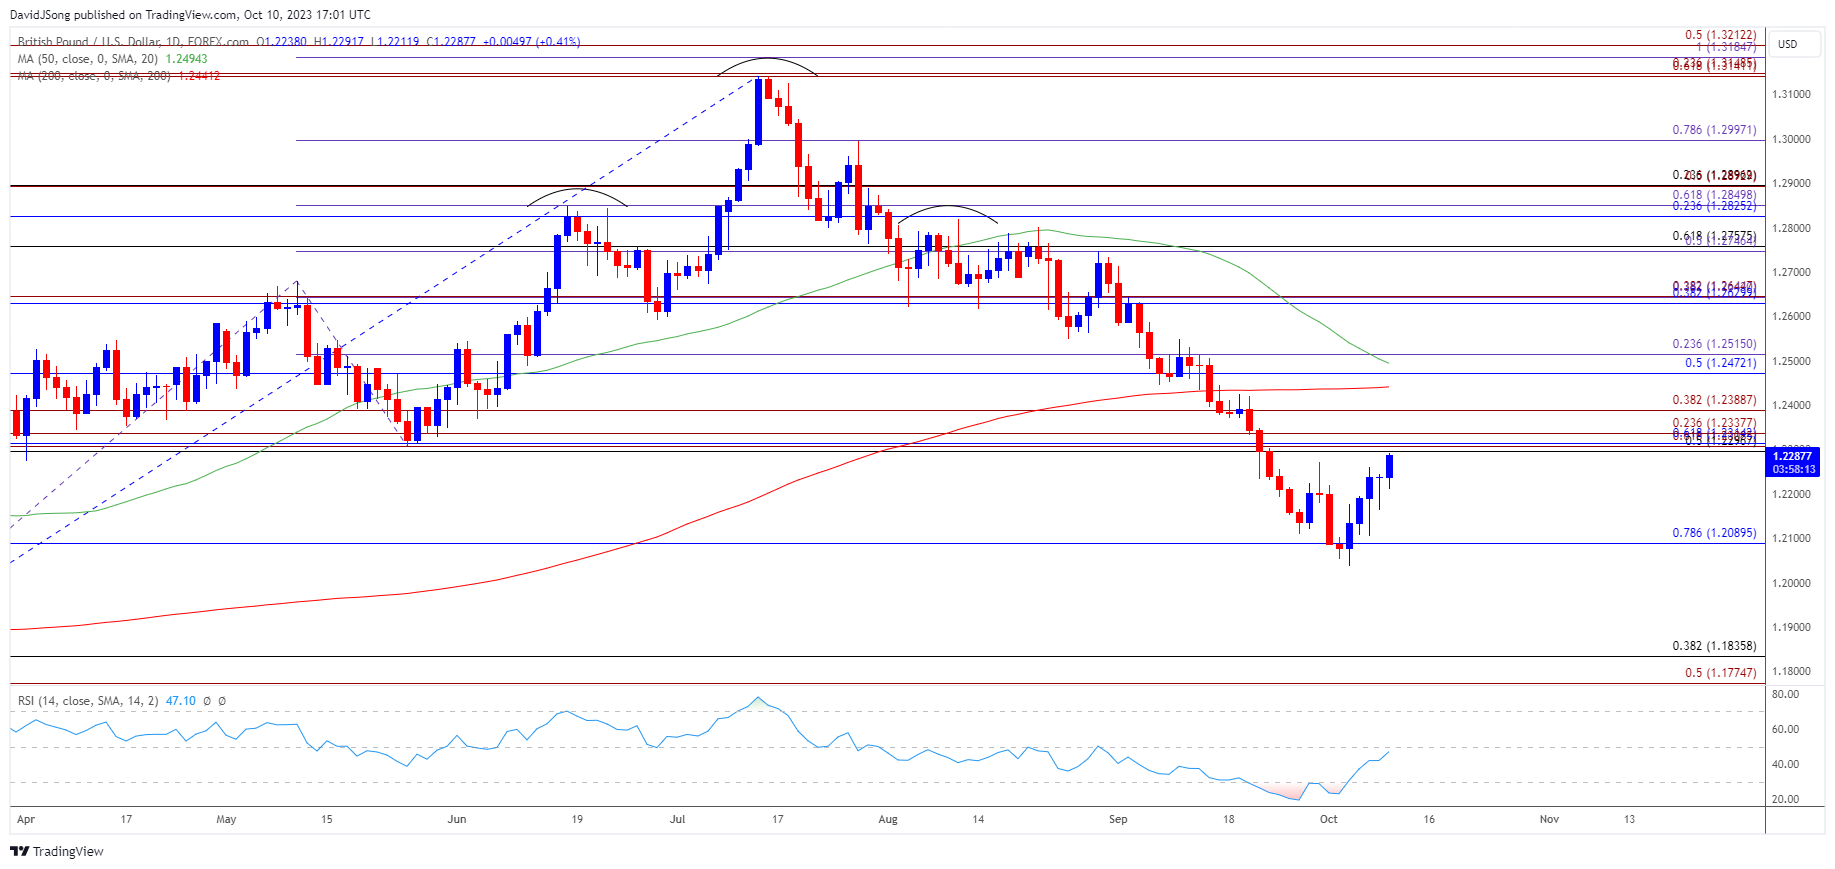Click the Fibonacci label 0.786 (1.29971)
Screen dimensions: 1835x869
pyautogui.click(x=1714, y=130)
